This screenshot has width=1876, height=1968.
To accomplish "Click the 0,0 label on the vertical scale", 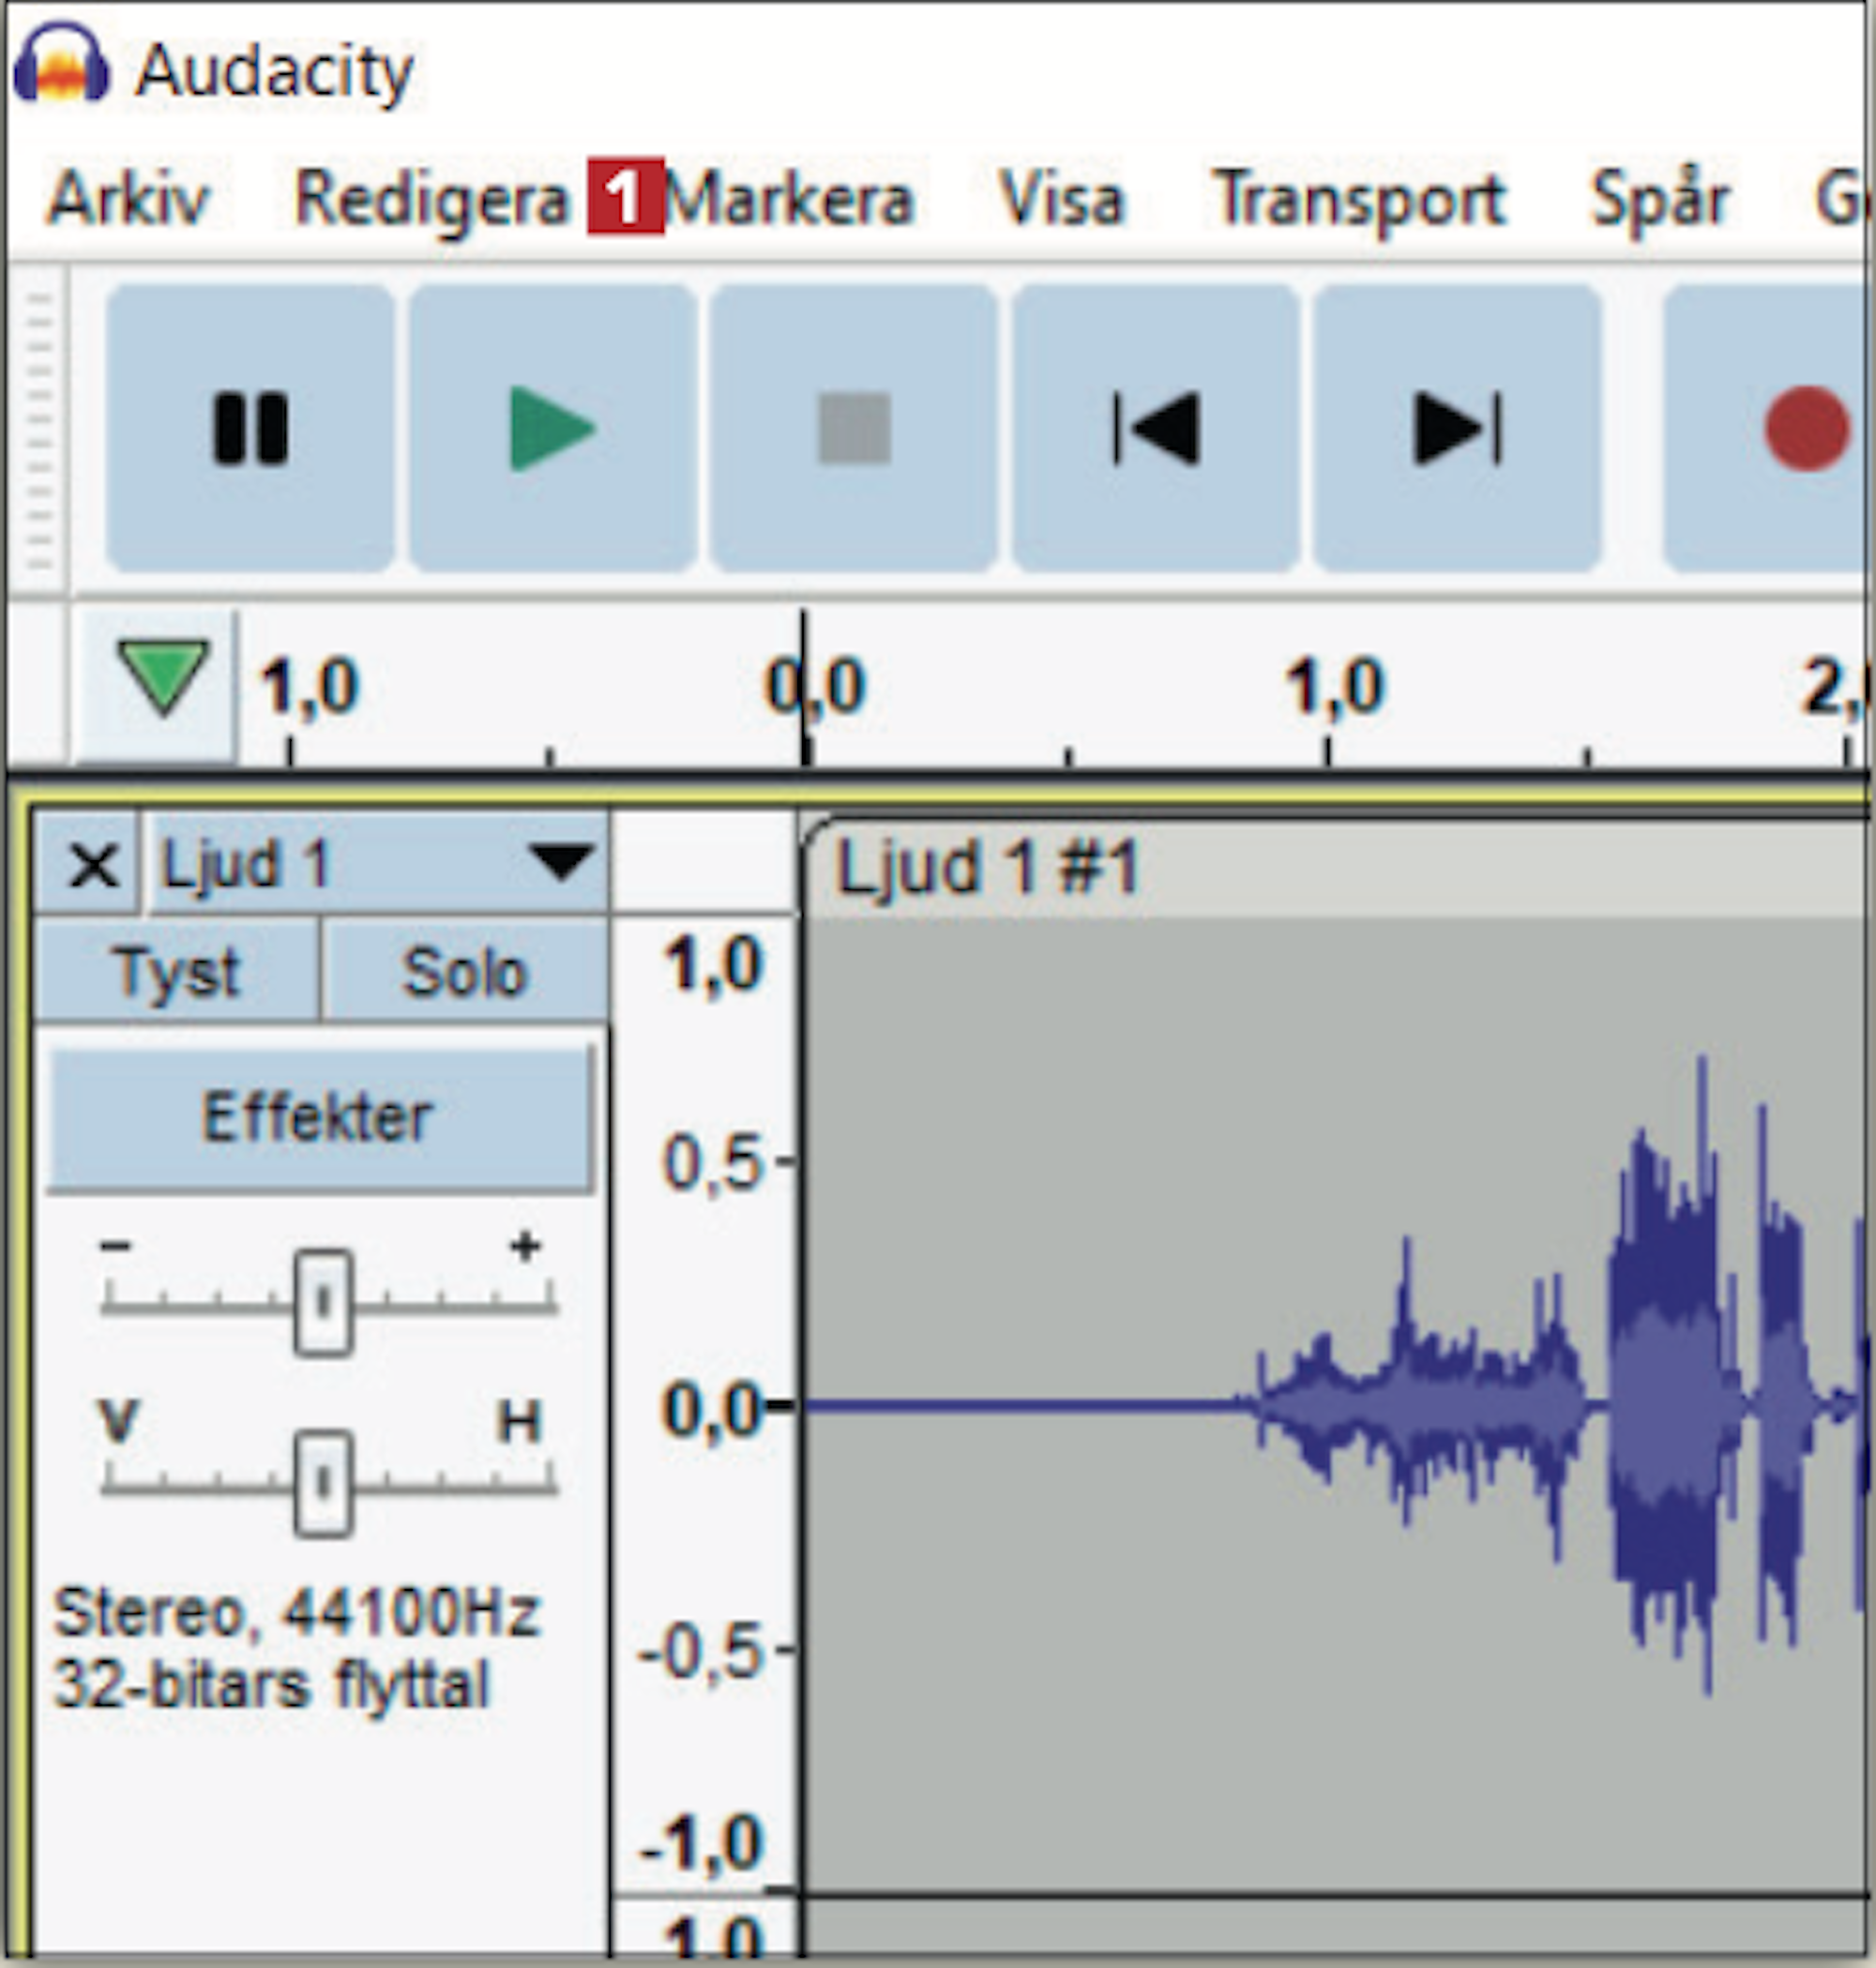I will tap(713, 1408).
